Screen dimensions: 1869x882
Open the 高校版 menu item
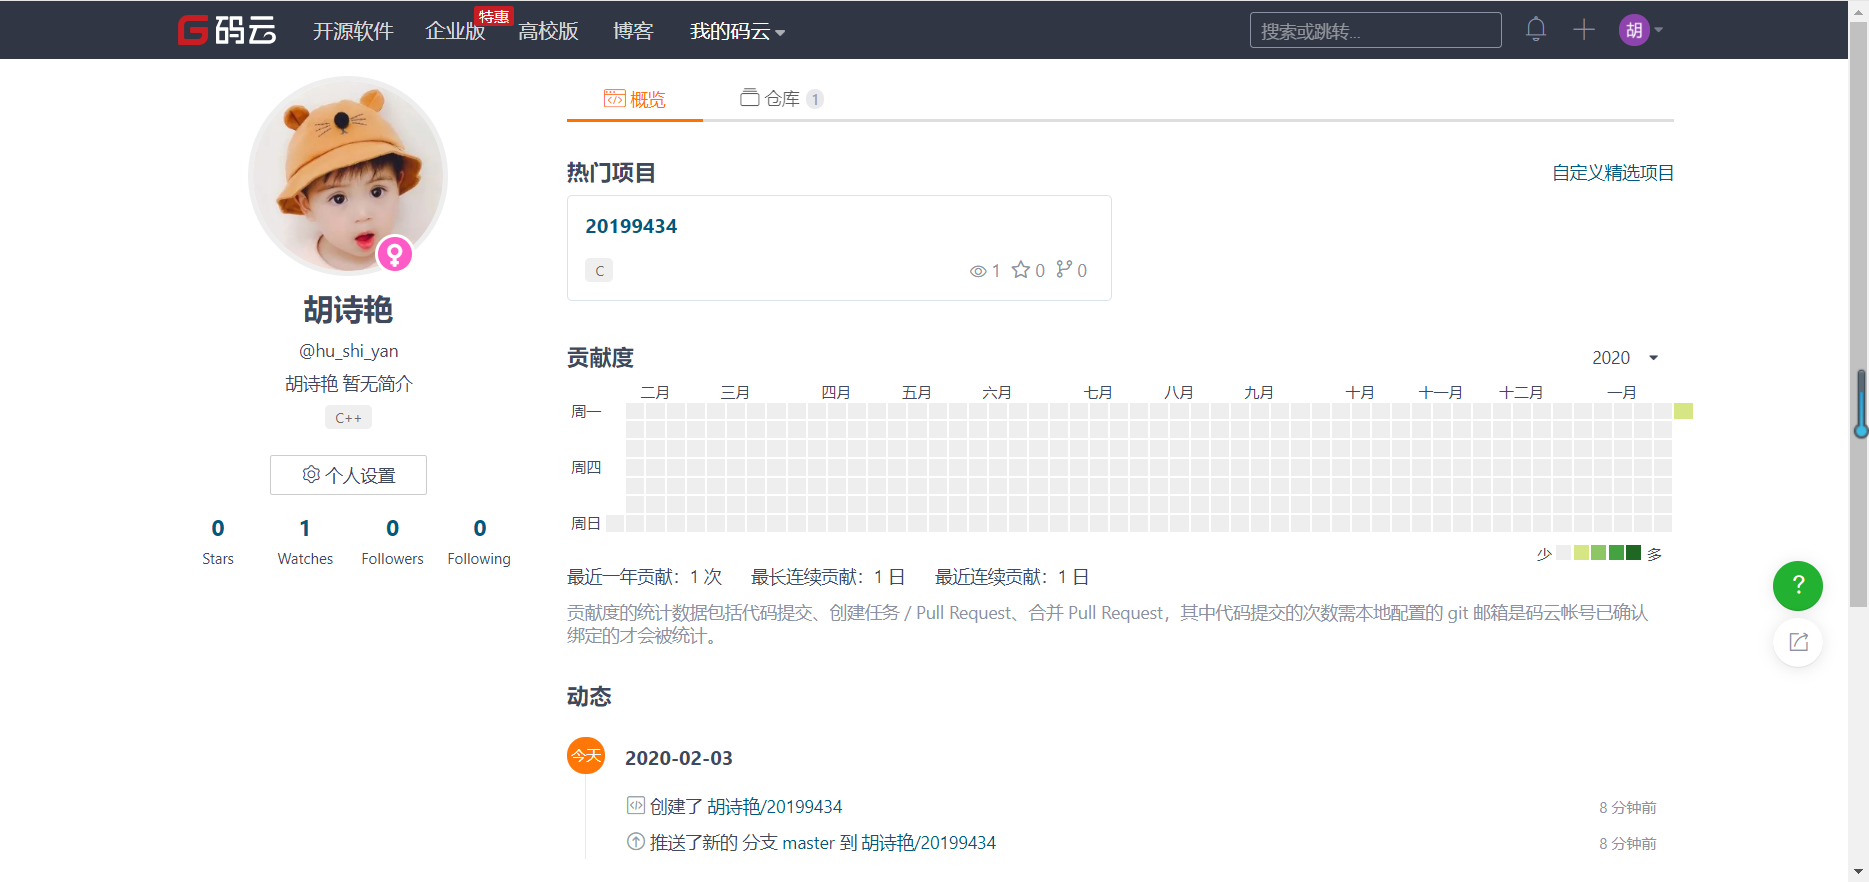(x=548, y=31)
